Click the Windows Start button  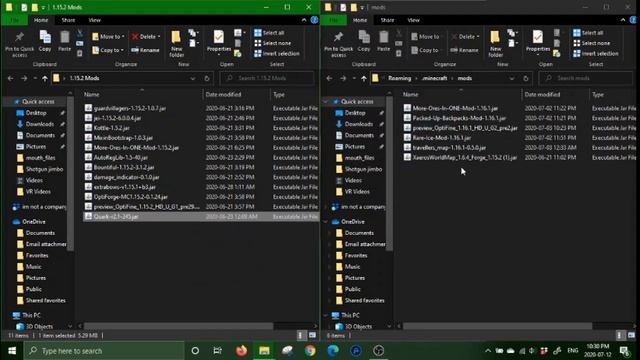click(12, 351)
